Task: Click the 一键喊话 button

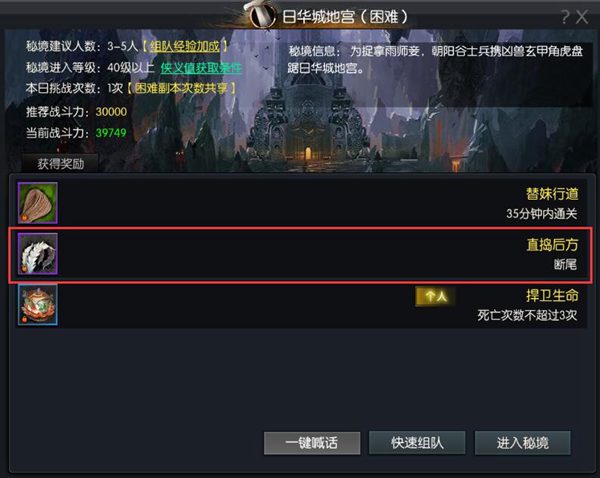Action: coord(312,443)
